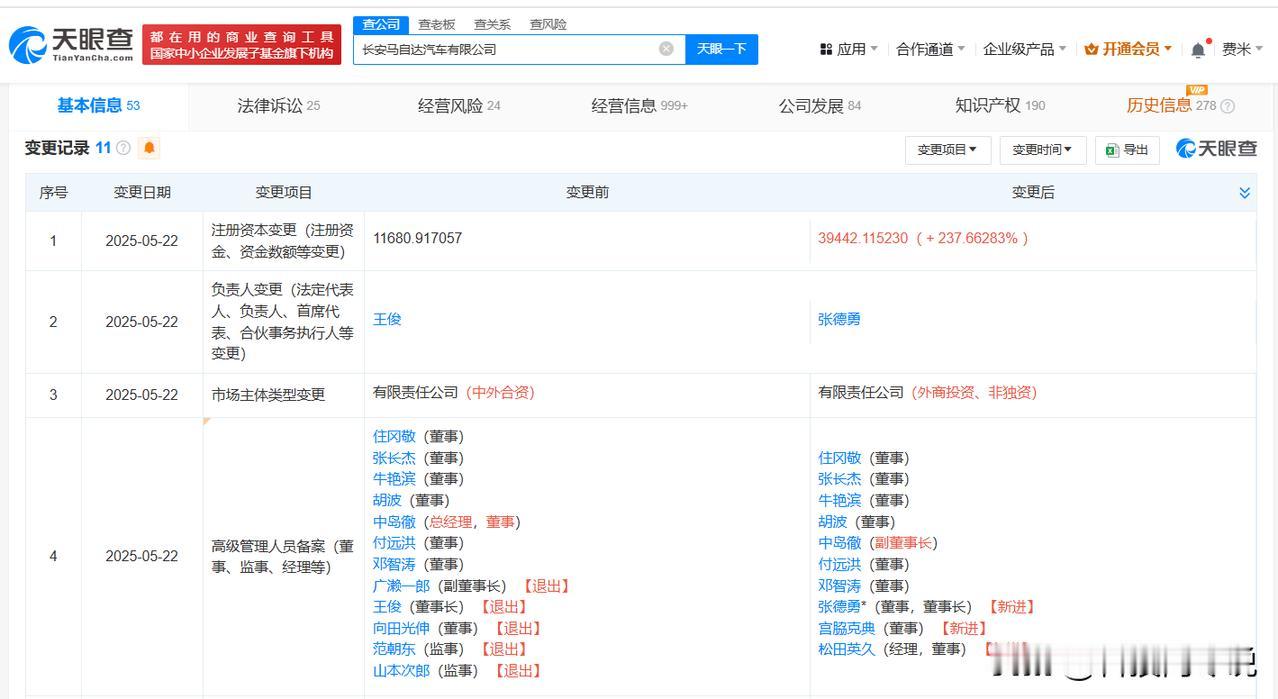
Task: Click the 变更日期 column header
Action: pos(142,192)
